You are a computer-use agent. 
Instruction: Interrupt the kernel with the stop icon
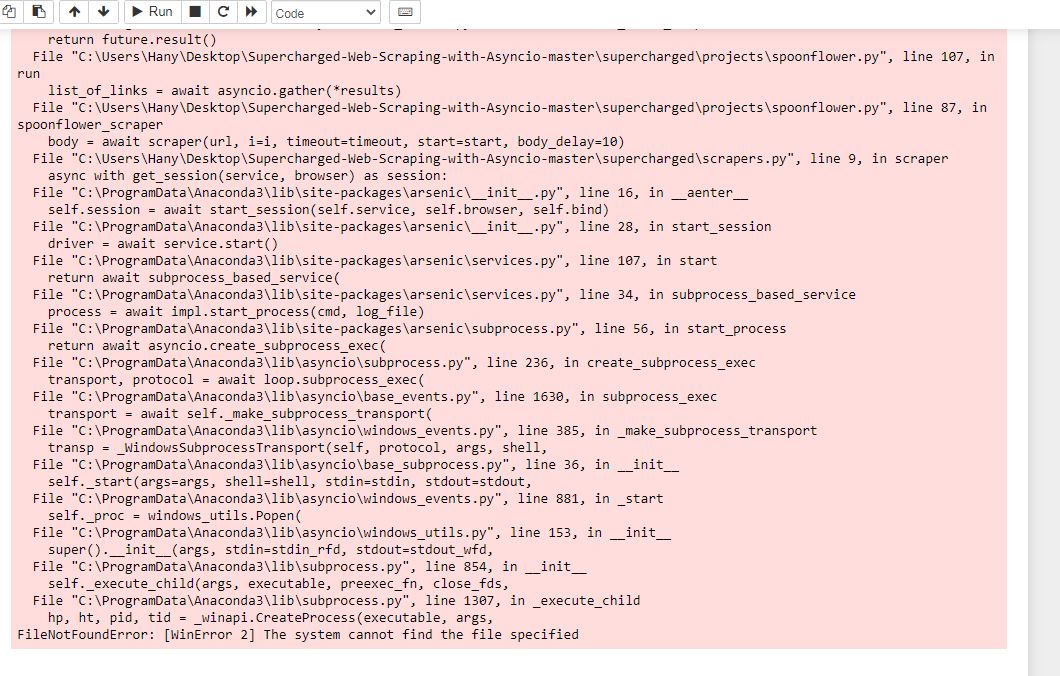click(x=195, y=11)
